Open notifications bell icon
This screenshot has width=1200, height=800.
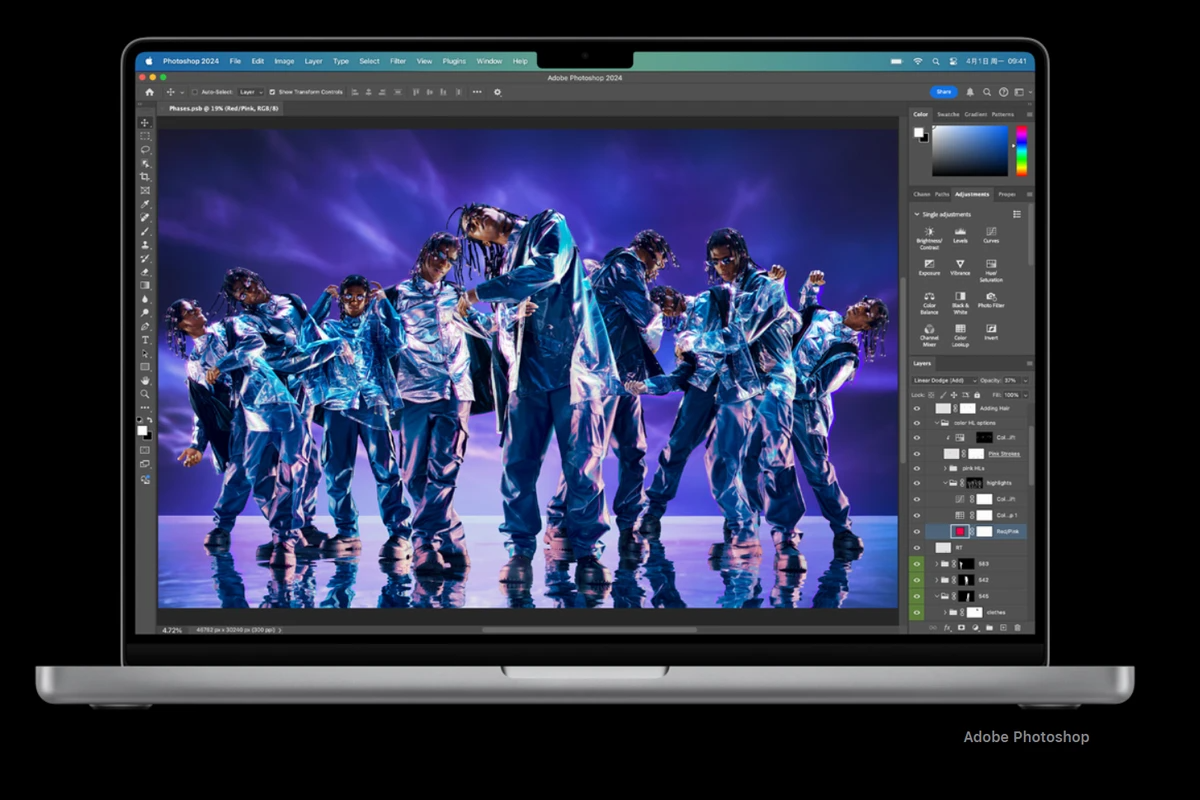click(969, 92)
